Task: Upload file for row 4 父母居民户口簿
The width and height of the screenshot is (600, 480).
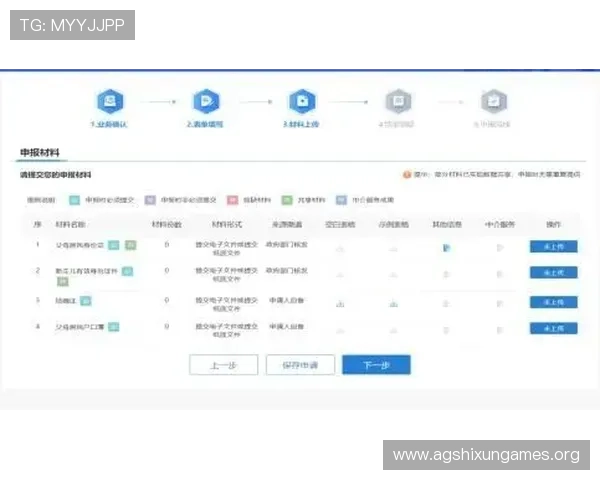Action: (x=553, y=328)
